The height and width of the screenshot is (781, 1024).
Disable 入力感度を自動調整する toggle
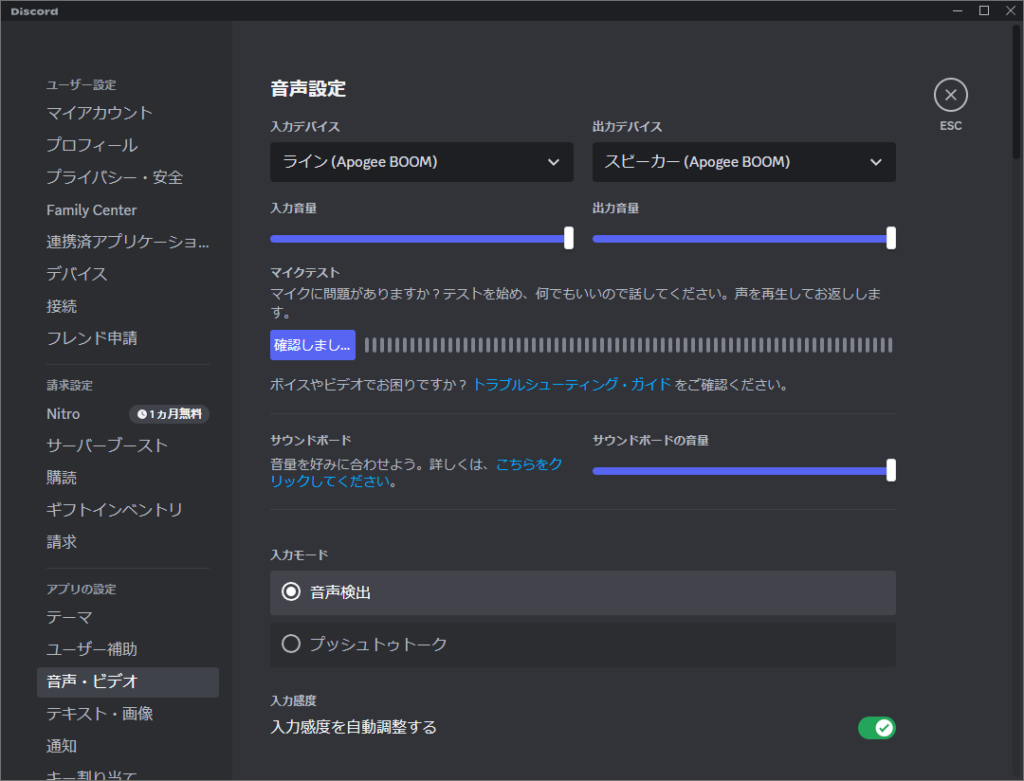pyautogui.click(x=877, y=728)
